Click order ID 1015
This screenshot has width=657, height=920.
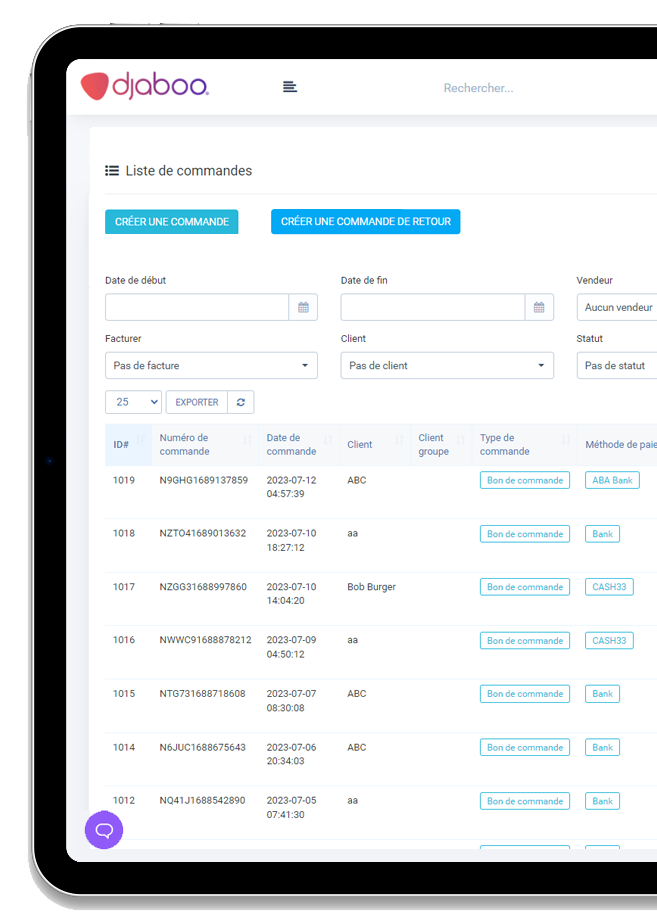click(x=124, y=694)
